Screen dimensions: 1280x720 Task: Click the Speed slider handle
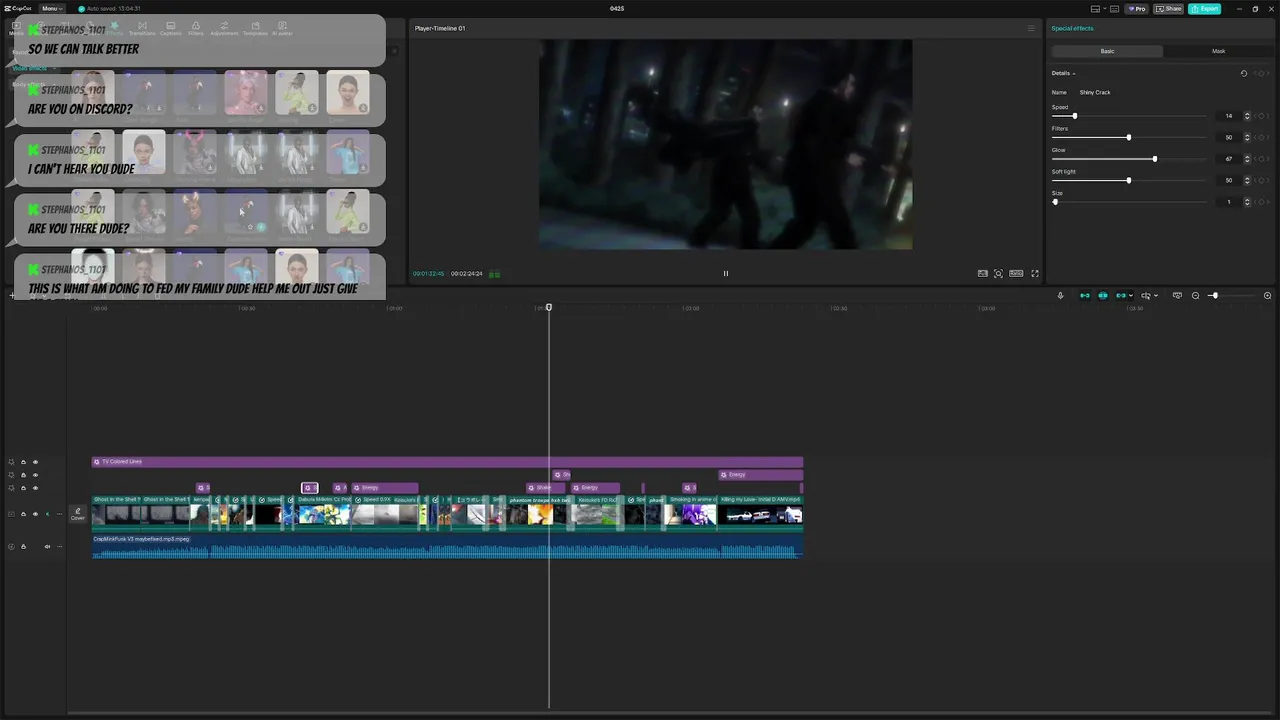click(1075, 116)
